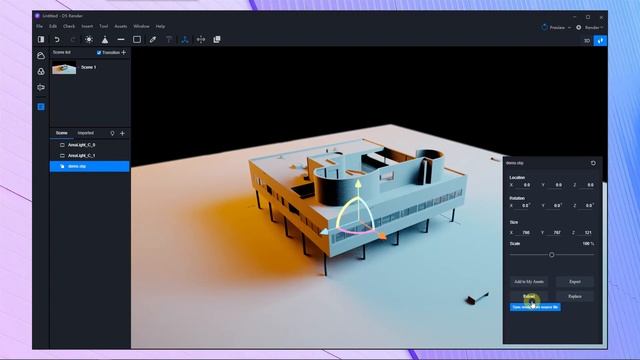Click the Size Z input field
Image resolution: width=640 pixels, height=360 pixels.
588,233
